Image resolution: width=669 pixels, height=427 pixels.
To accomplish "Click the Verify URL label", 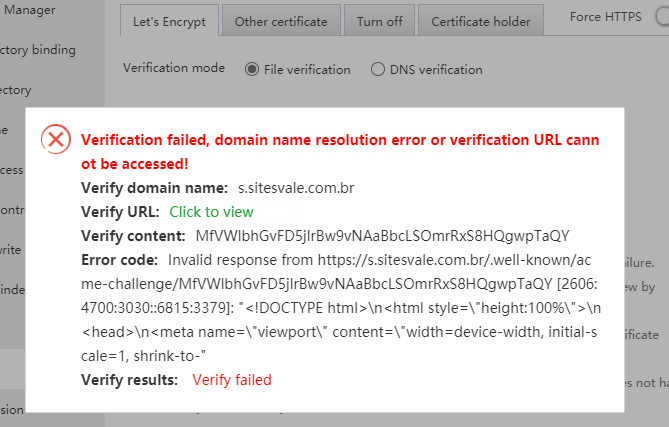I will click(x=119, y=212).
